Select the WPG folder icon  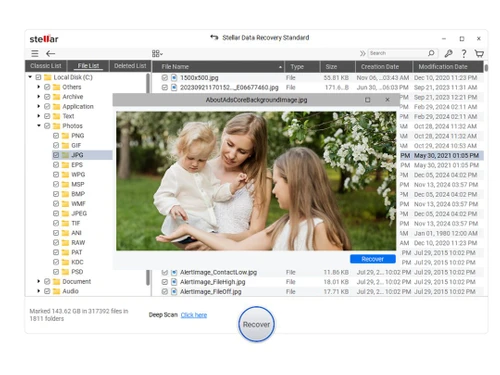point(65,174)
